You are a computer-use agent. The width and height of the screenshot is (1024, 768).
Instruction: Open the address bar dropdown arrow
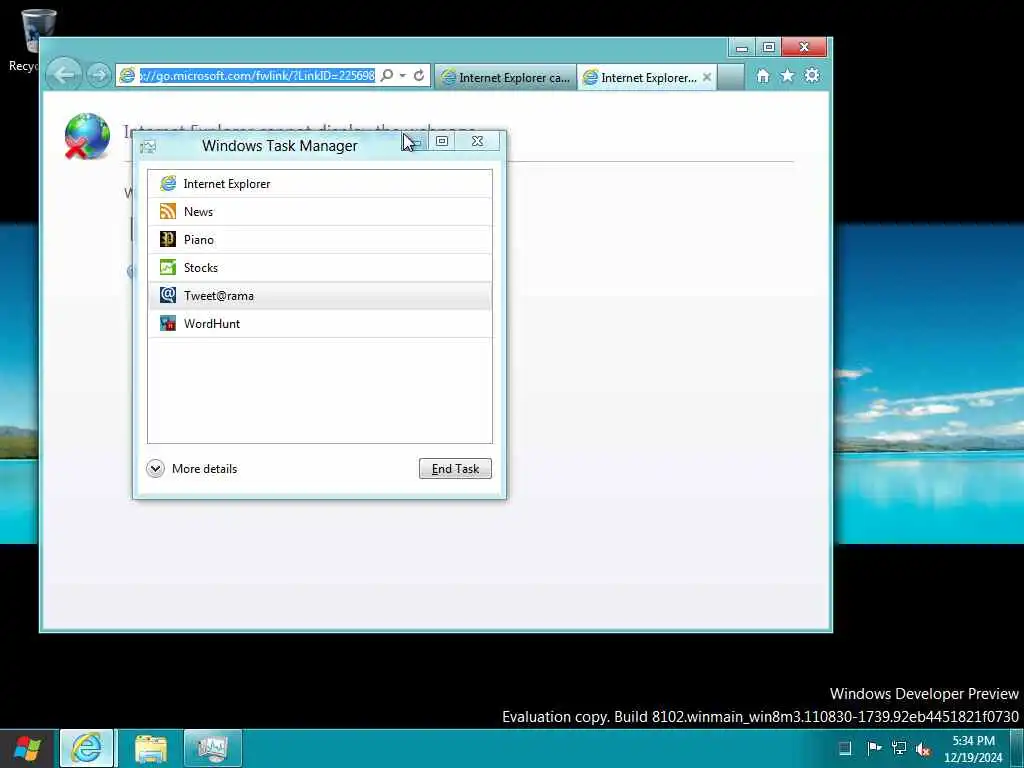tap(402, 76)
